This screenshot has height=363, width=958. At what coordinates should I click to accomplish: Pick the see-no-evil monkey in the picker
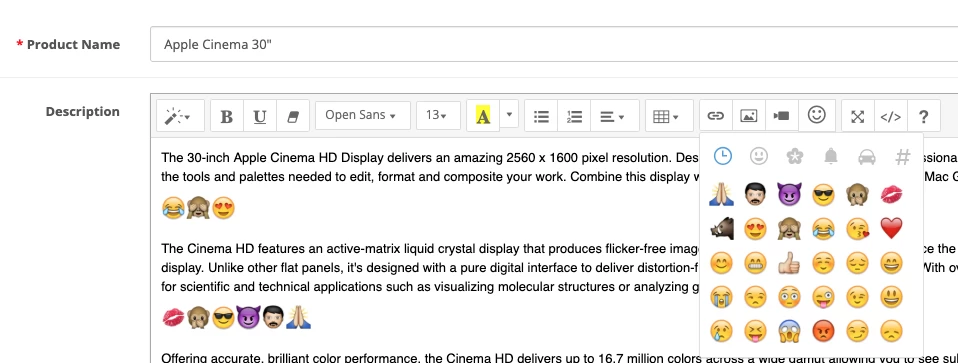[x=789, y=229]
